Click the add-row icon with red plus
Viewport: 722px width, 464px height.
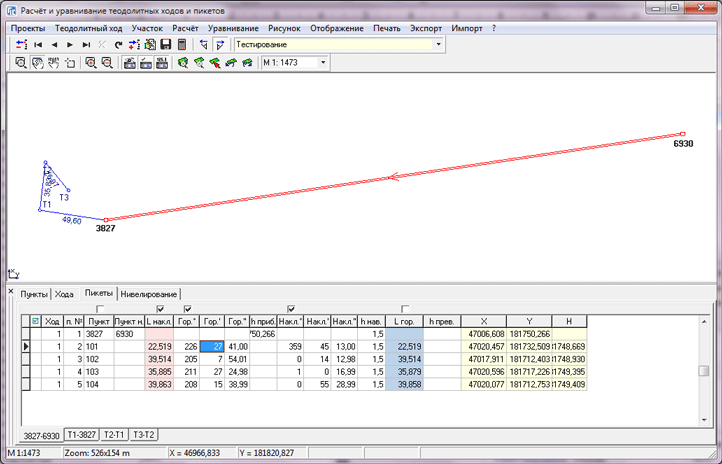[x=134, y=45]
